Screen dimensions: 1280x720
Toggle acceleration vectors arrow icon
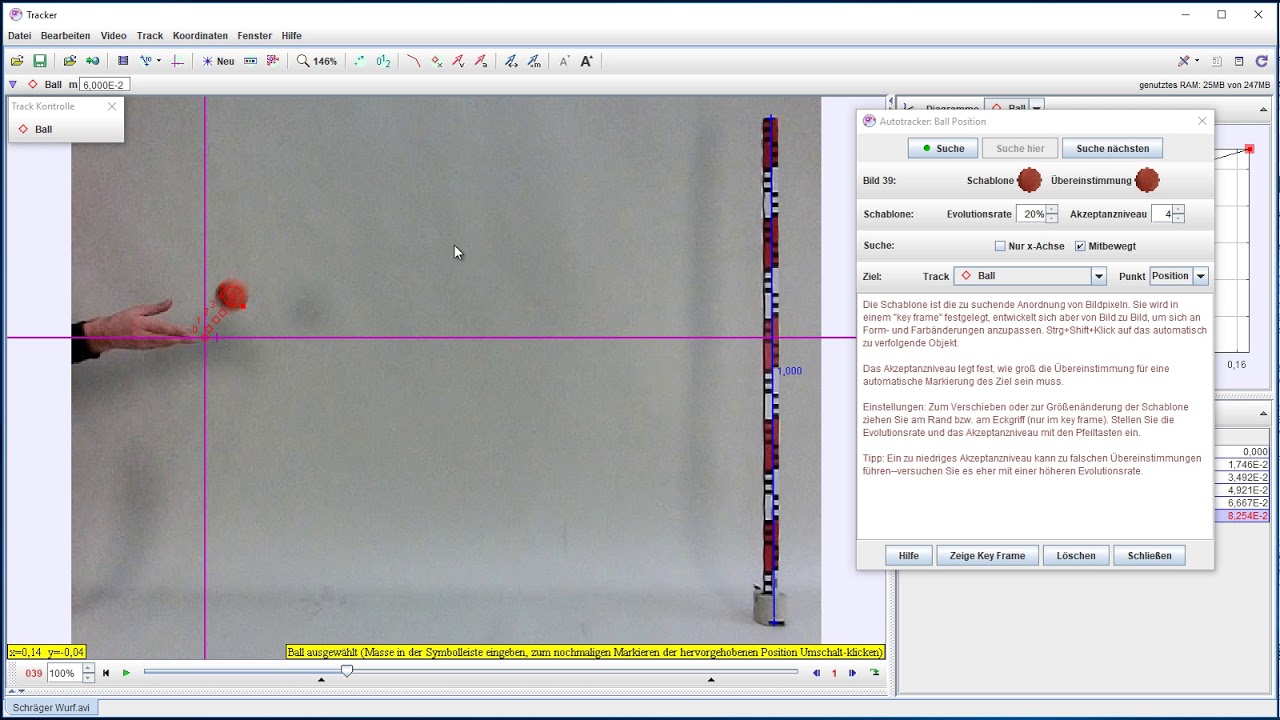[x=481, y=61]
